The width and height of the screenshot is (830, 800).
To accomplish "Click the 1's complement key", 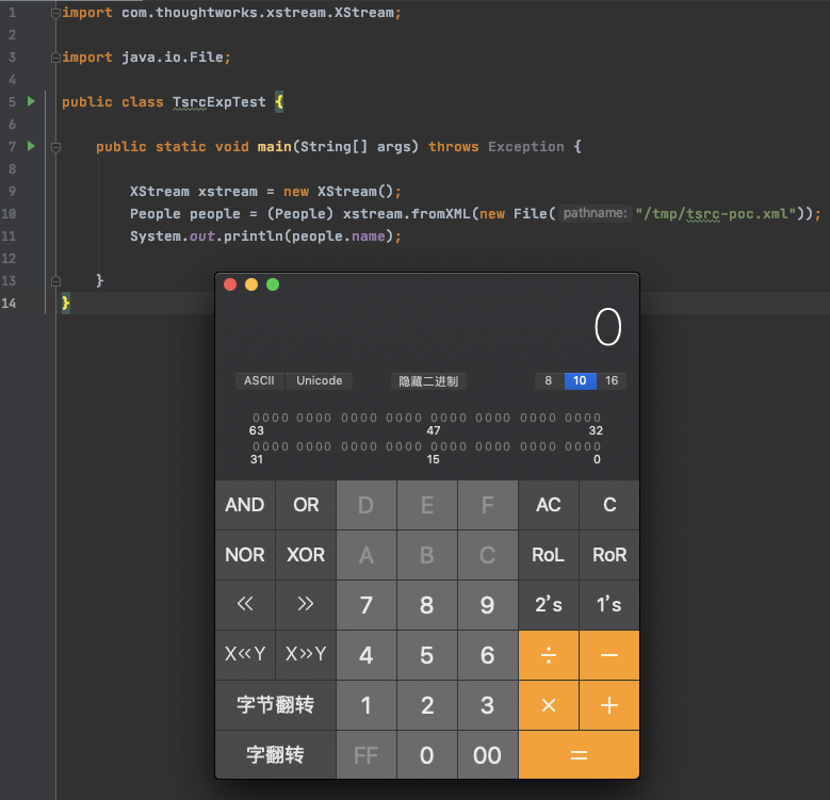I will tap(609, 604).
